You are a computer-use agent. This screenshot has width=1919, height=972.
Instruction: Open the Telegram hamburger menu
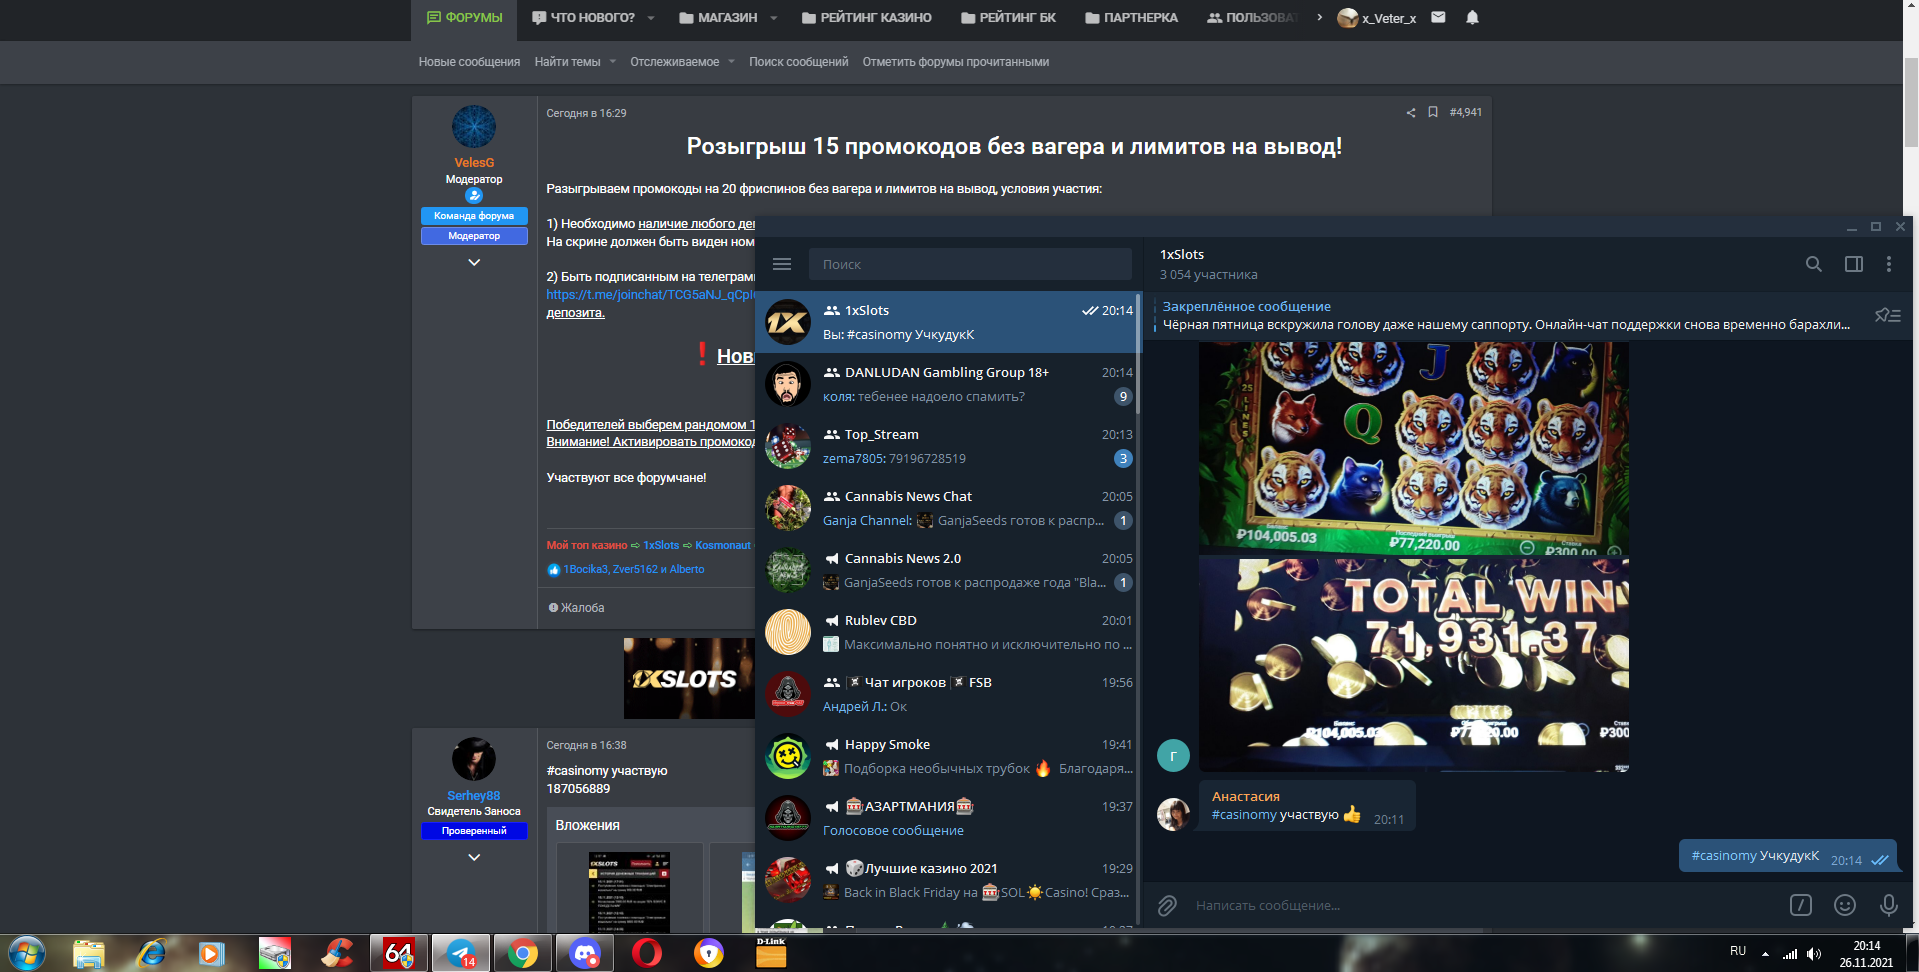(782, 264)
